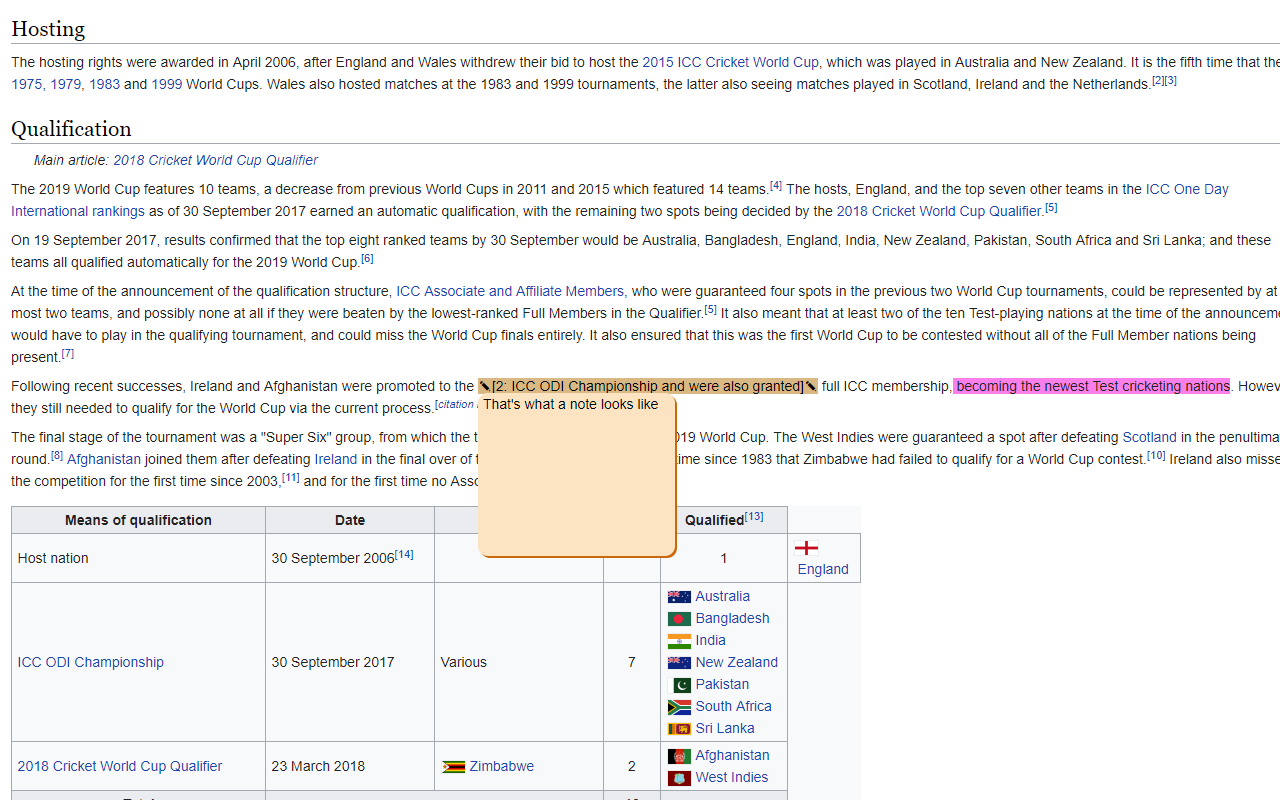This screenshot has height=800, width=1280.
Task: Open the 1983 link right after 1979
Action: click(x=104, y=84)
